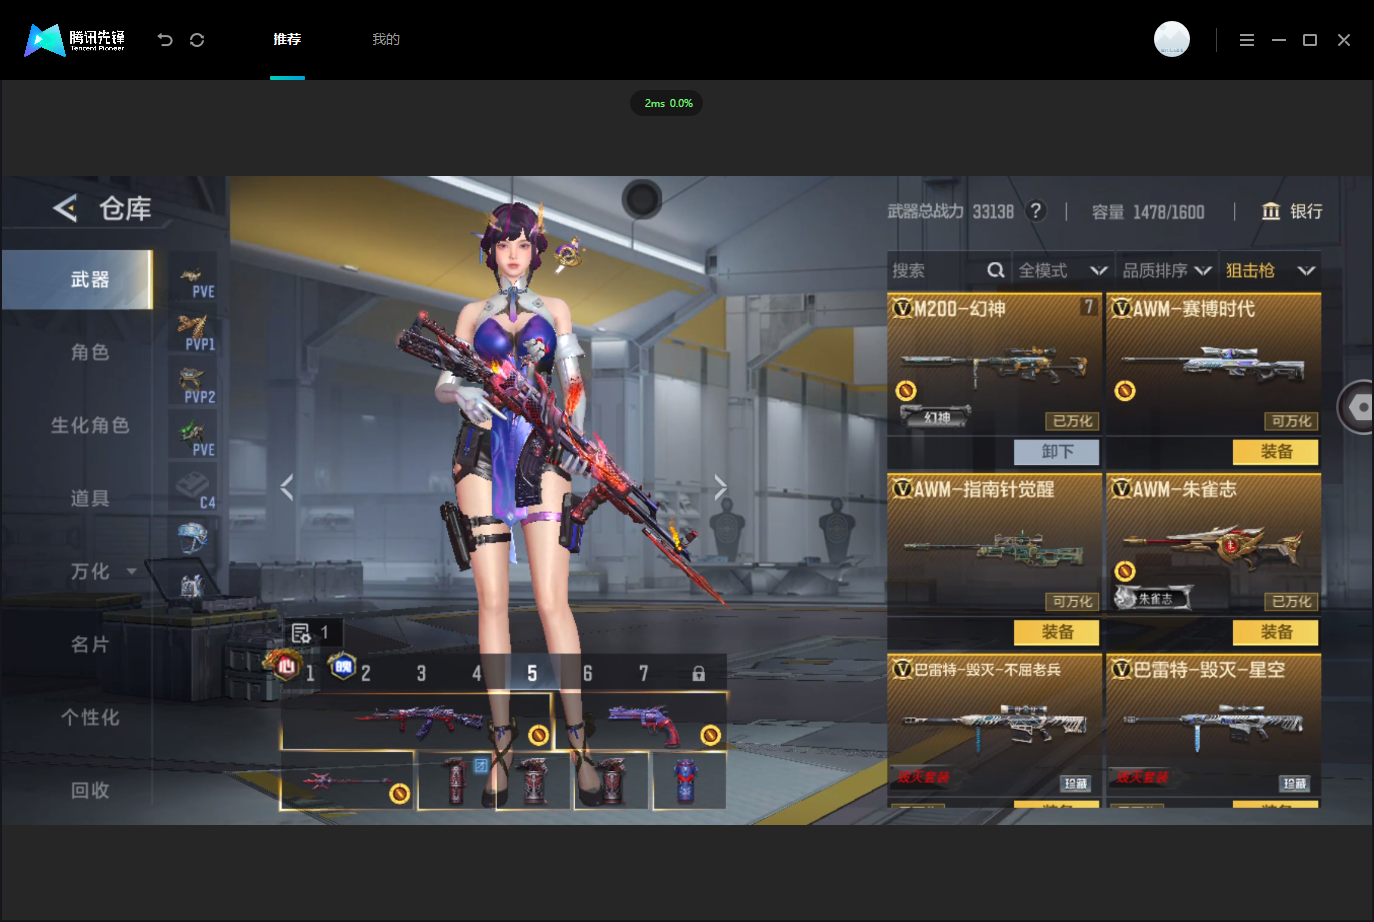Click the refresh icon in the top bar
This screenshot has height=922, width=1374.
point(197,40)
